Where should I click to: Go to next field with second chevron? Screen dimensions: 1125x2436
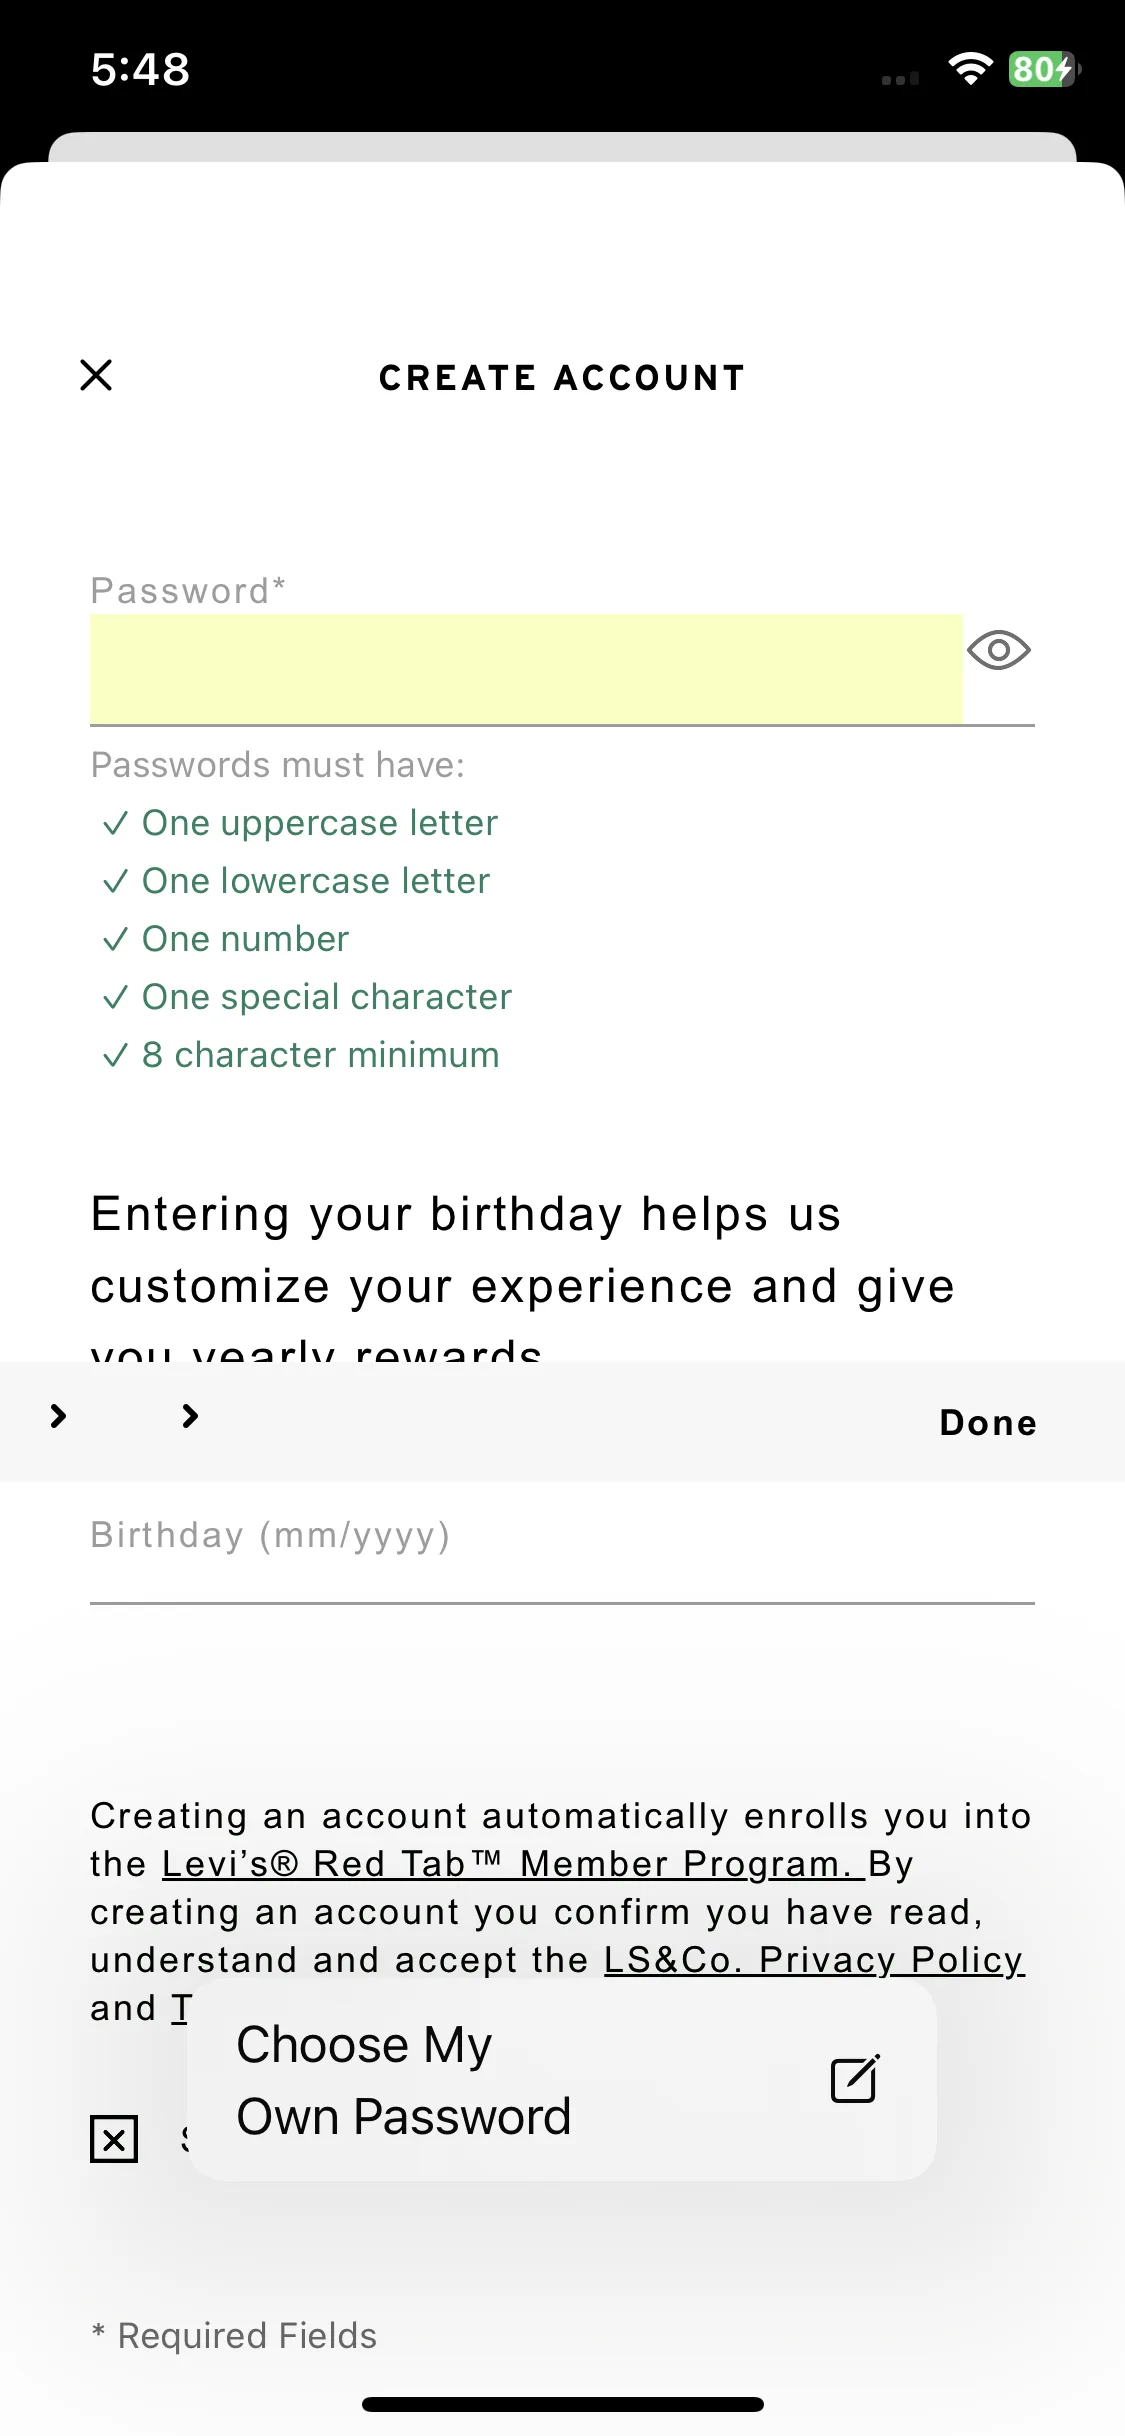(190, 1416)
